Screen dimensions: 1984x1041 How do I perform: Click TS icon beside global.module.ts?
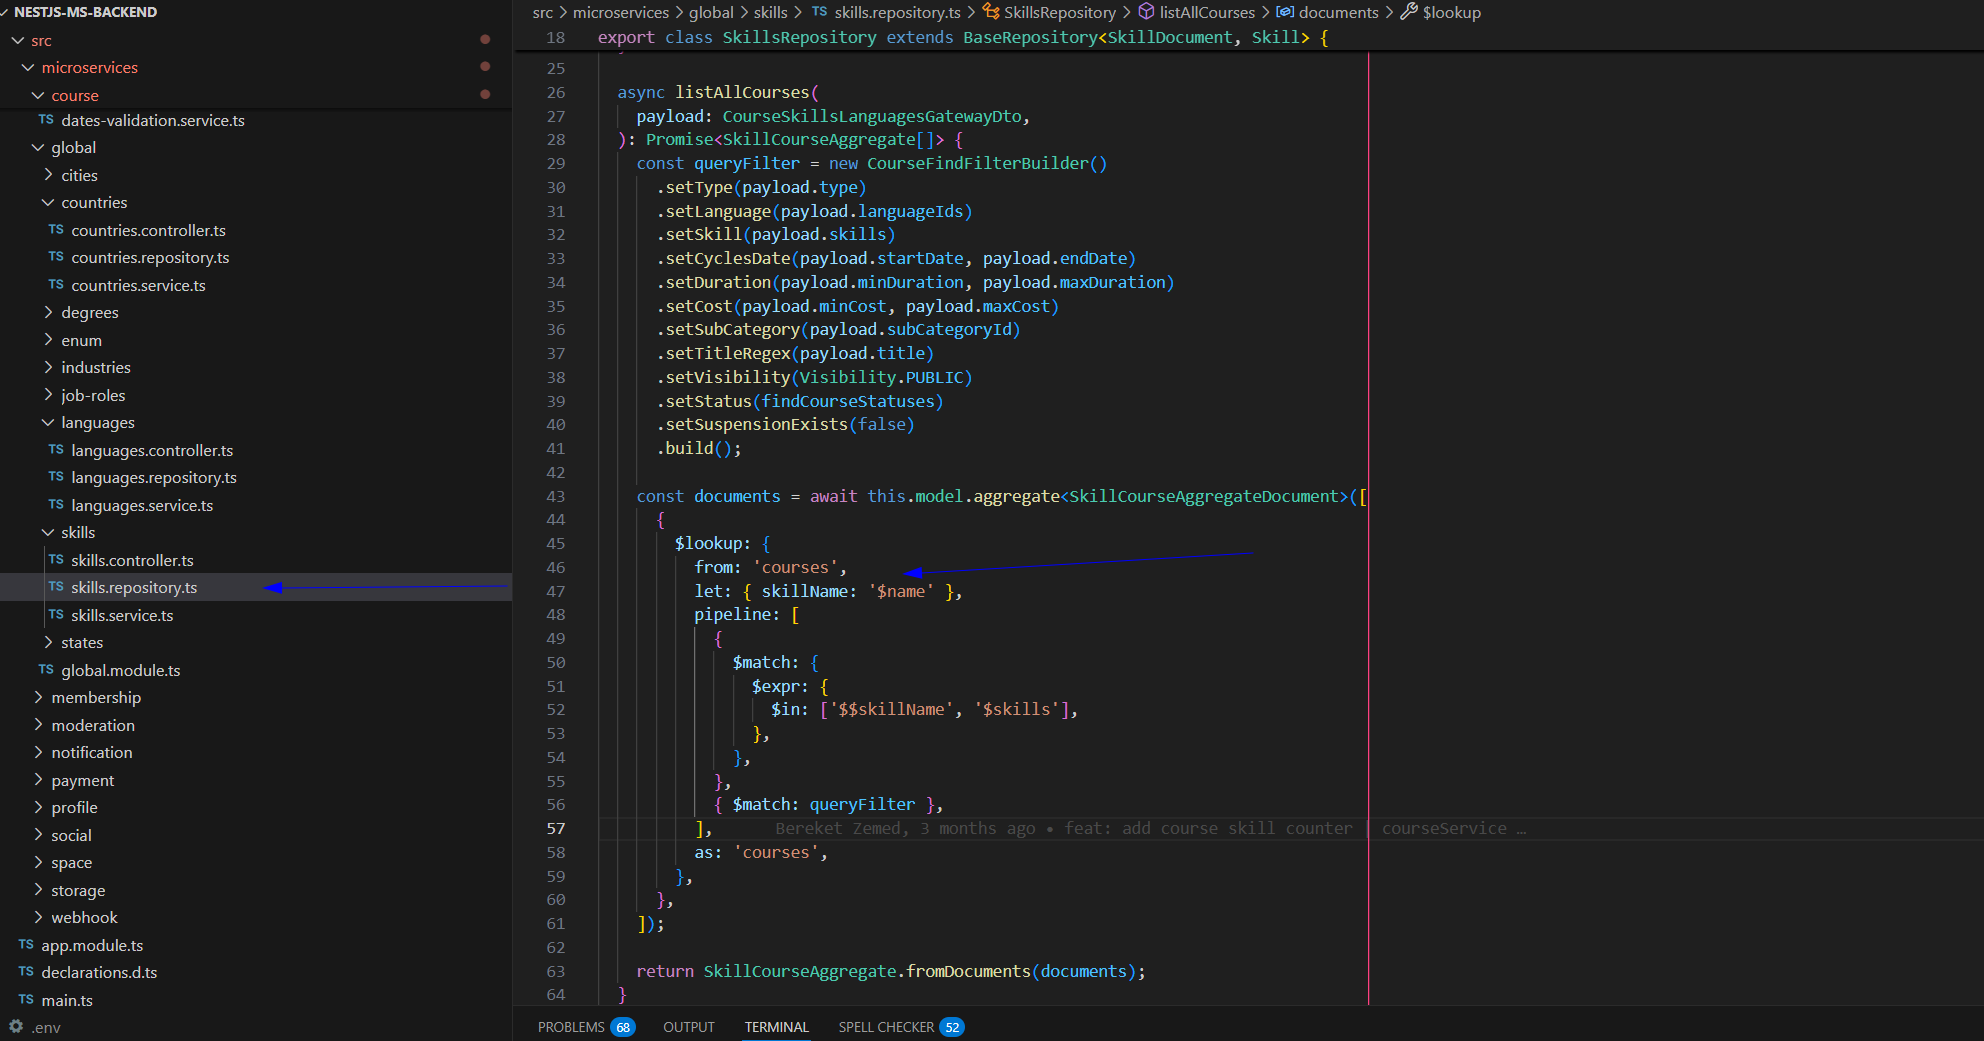tap(46, 670)
